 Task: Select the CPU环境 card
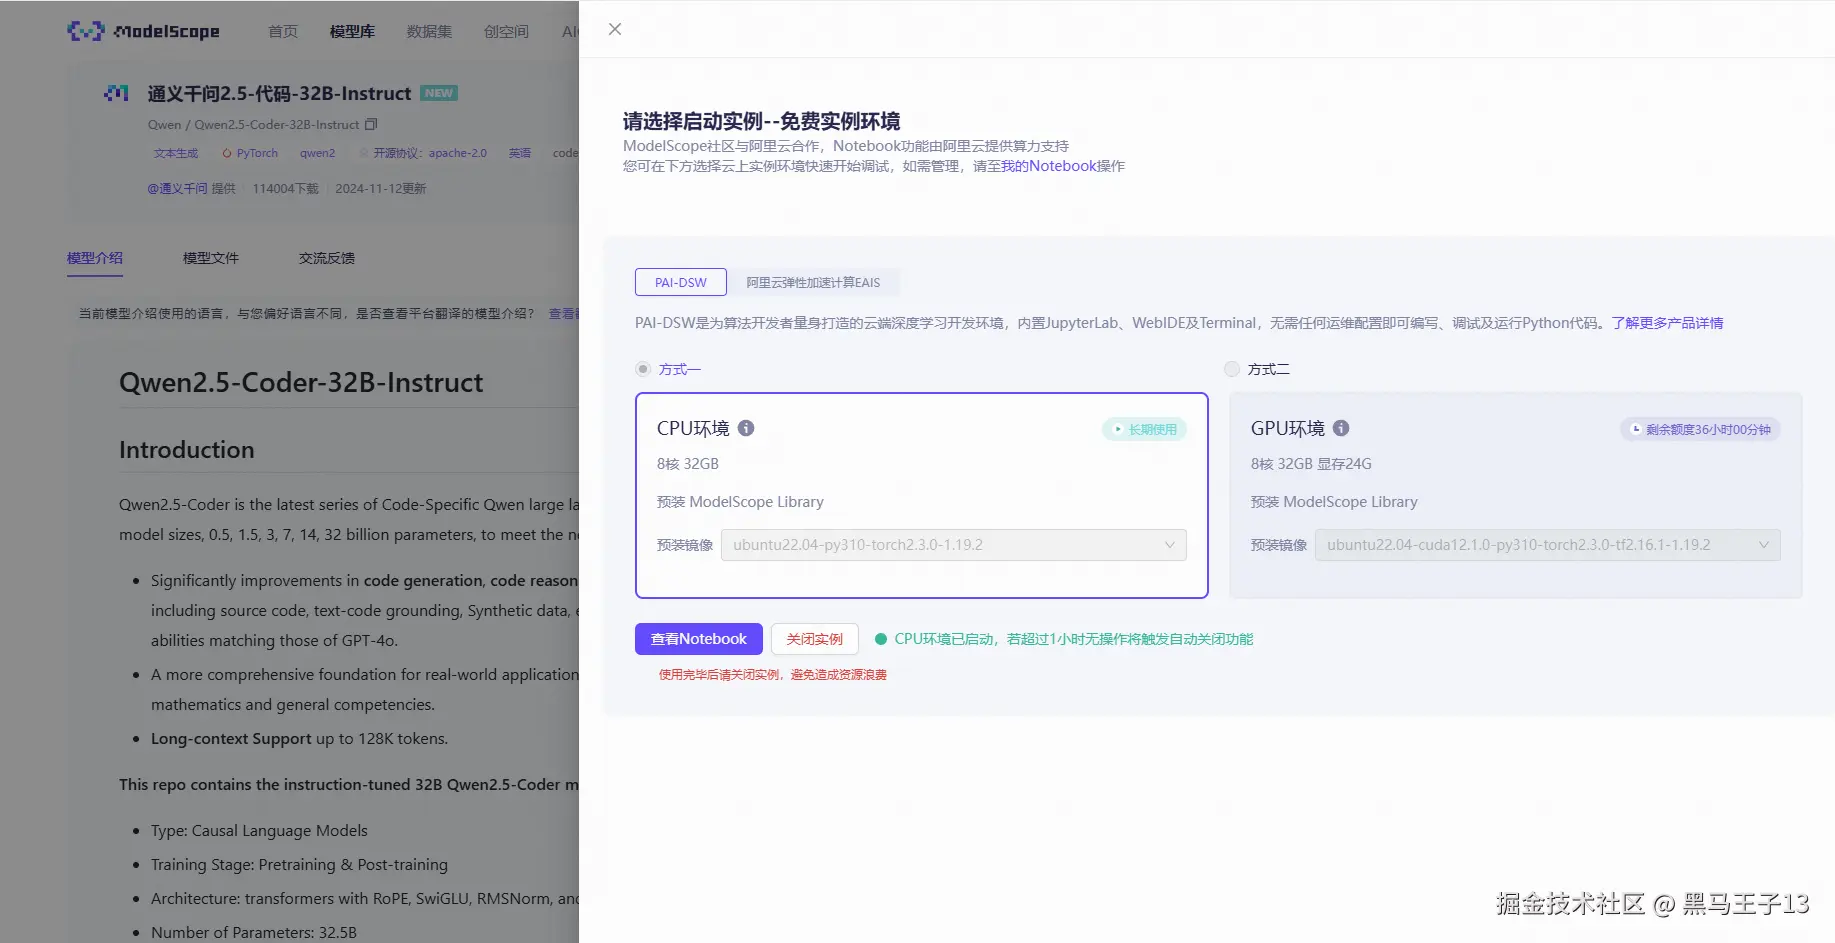click(x=922, y=495)
